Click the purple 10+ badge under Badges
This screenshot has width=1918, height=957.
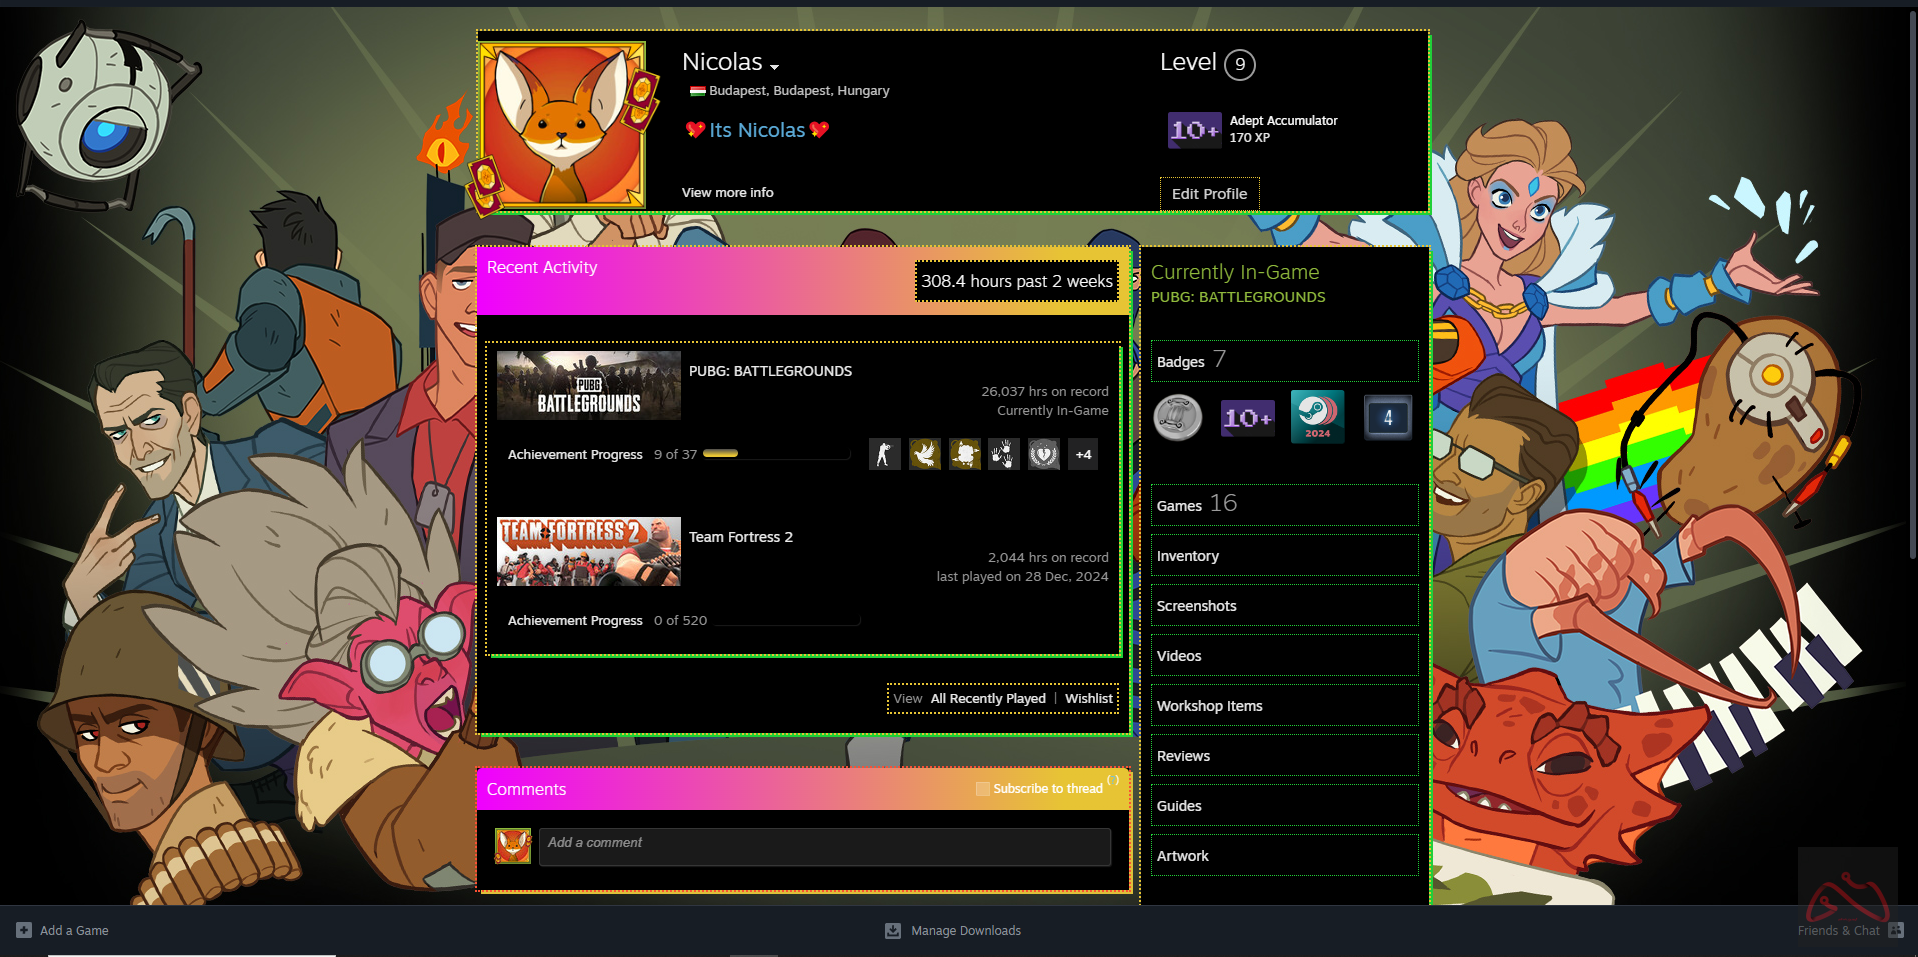[1247, 418]
